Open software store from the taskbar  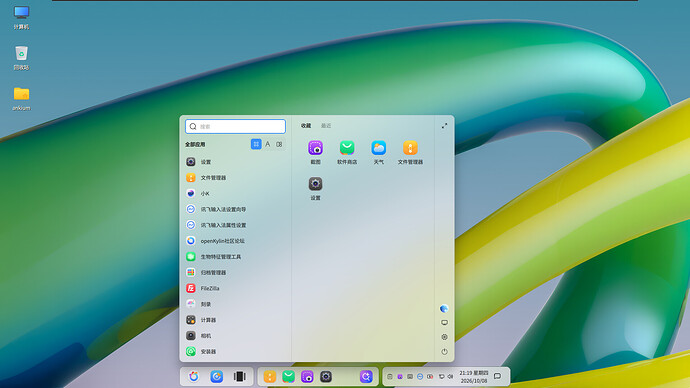point(288,377)
